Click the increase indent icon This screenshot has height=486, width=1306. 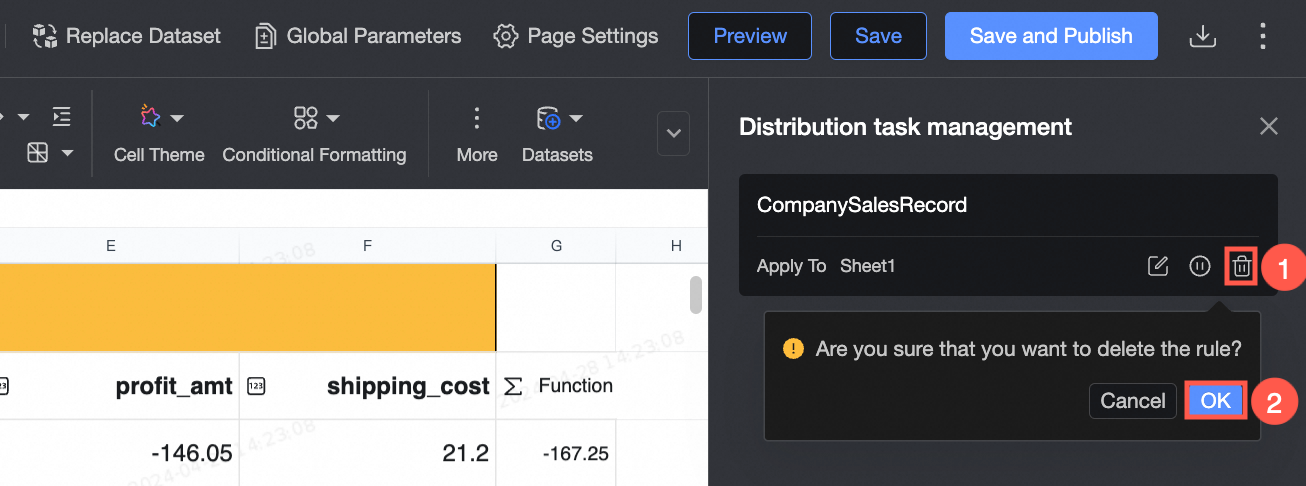point(62,117)
